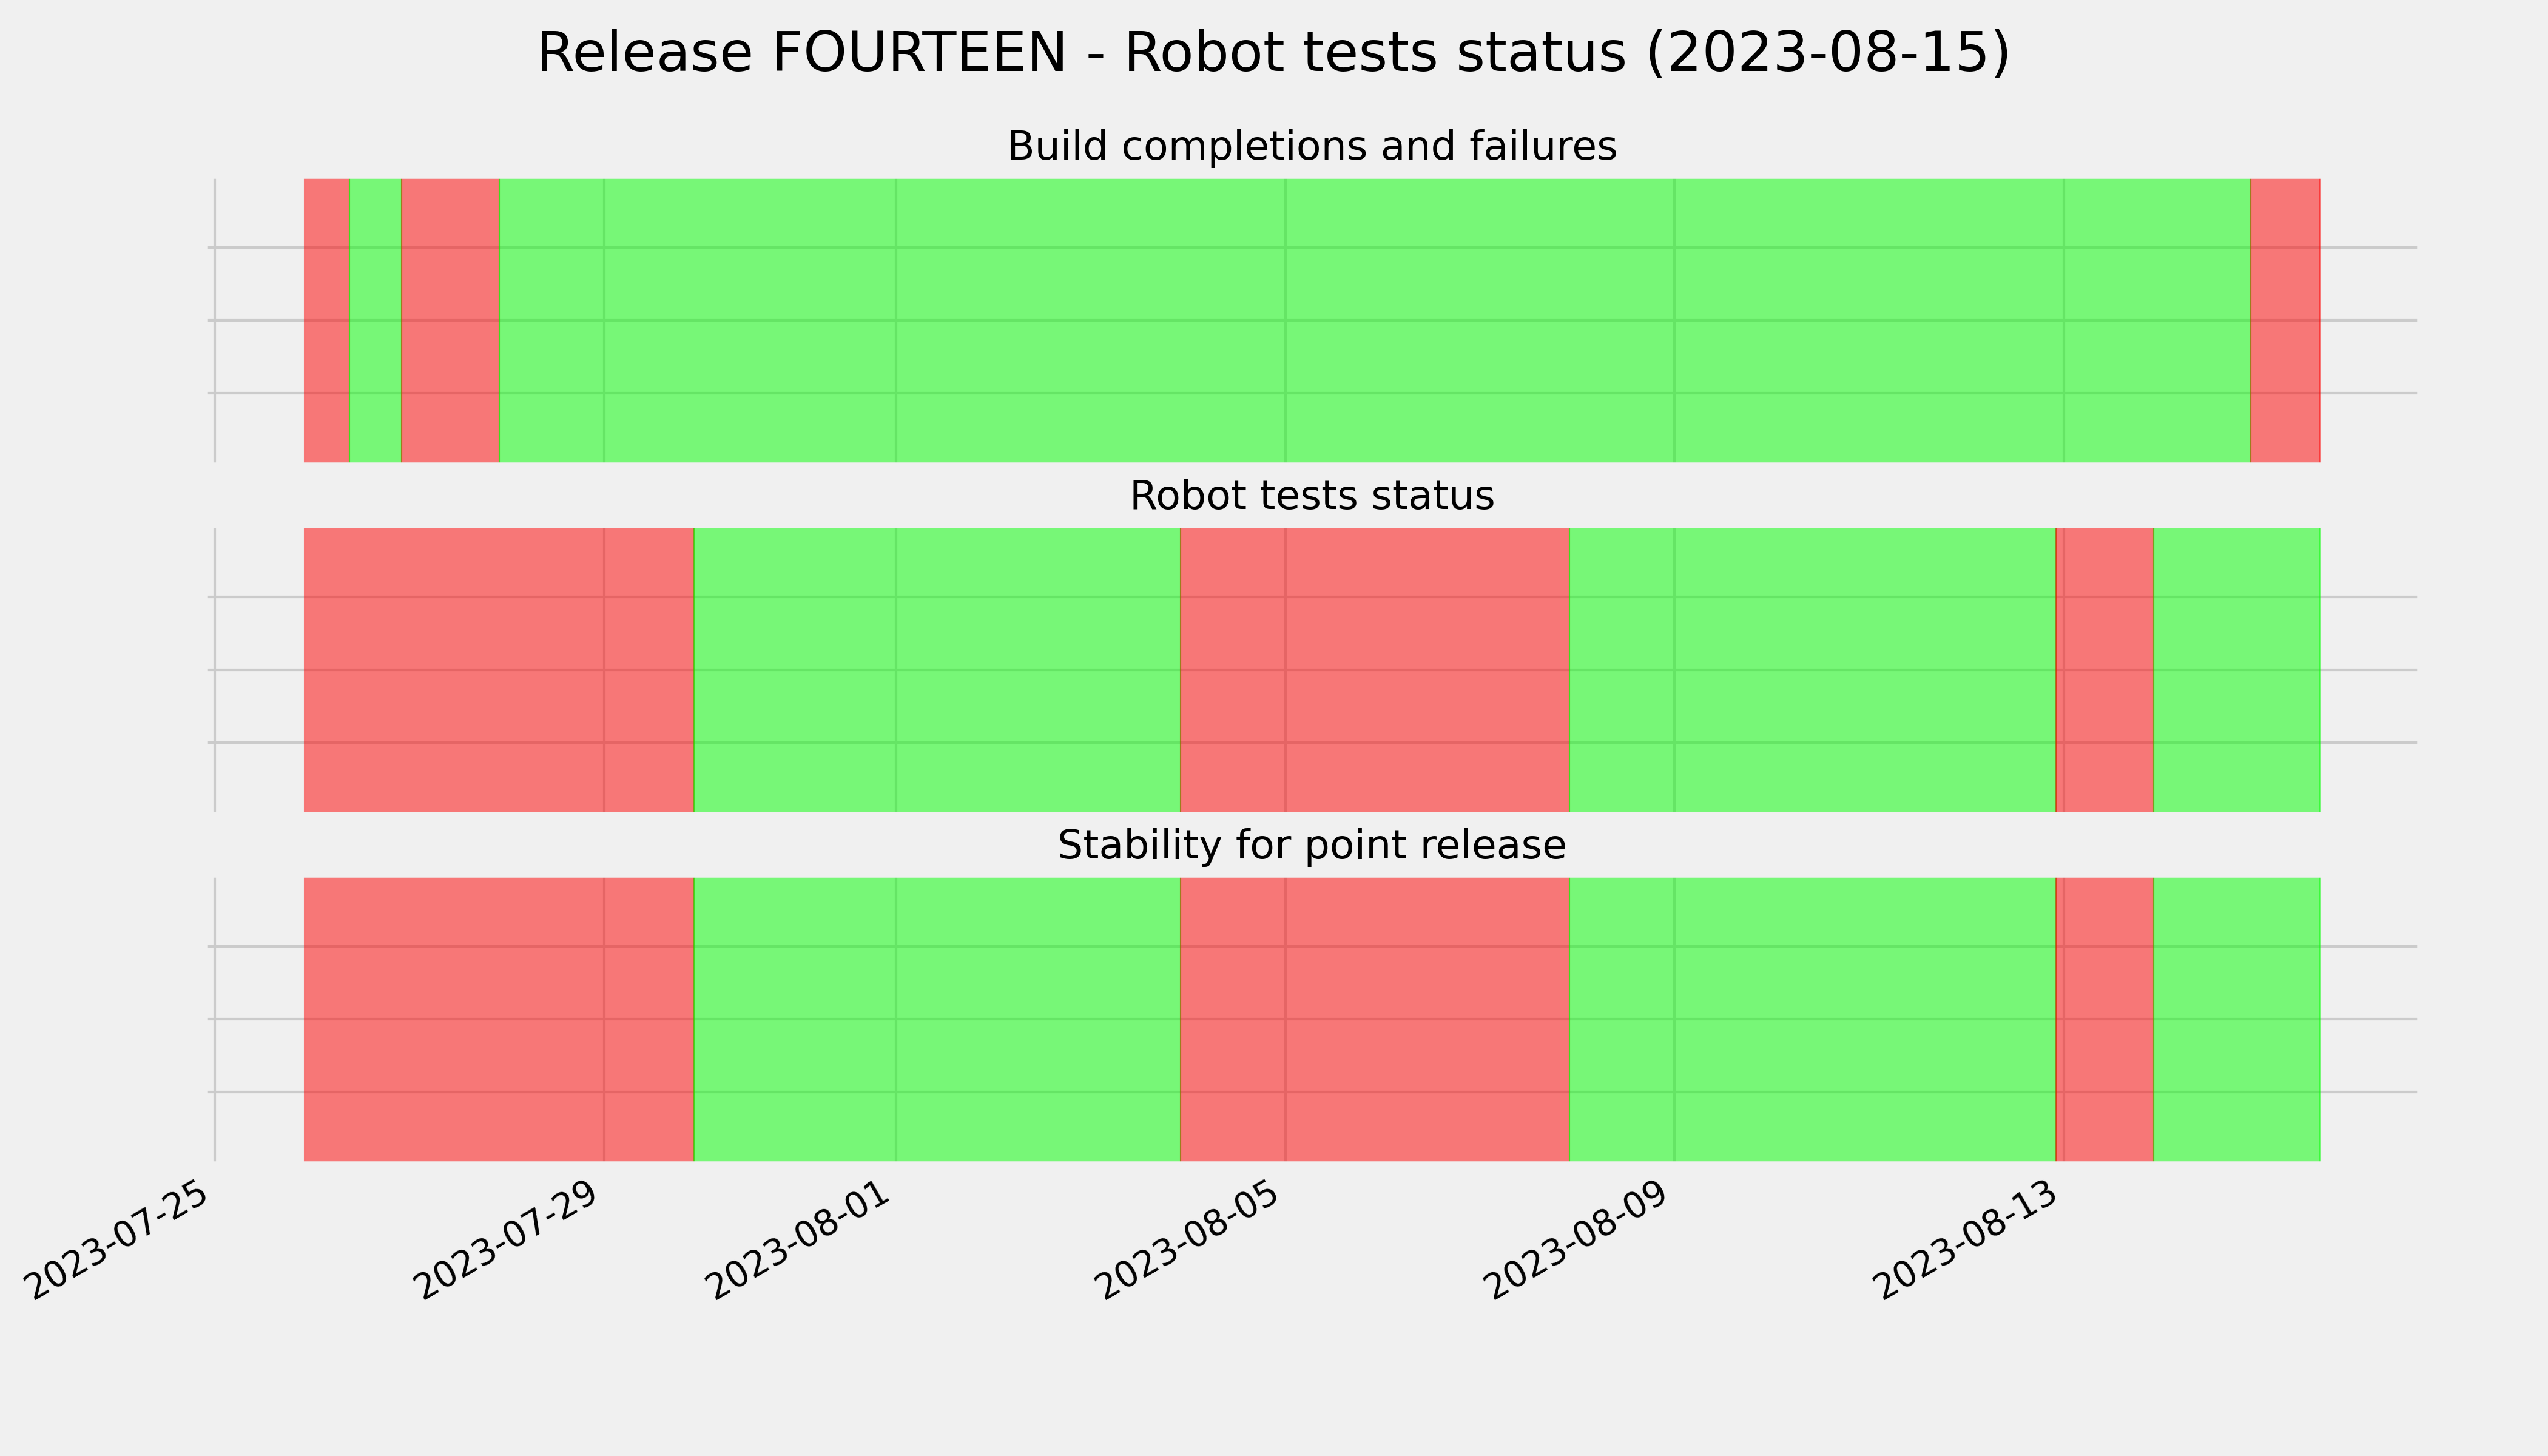Click the last green block in Stability chart

point(2236,1019)
